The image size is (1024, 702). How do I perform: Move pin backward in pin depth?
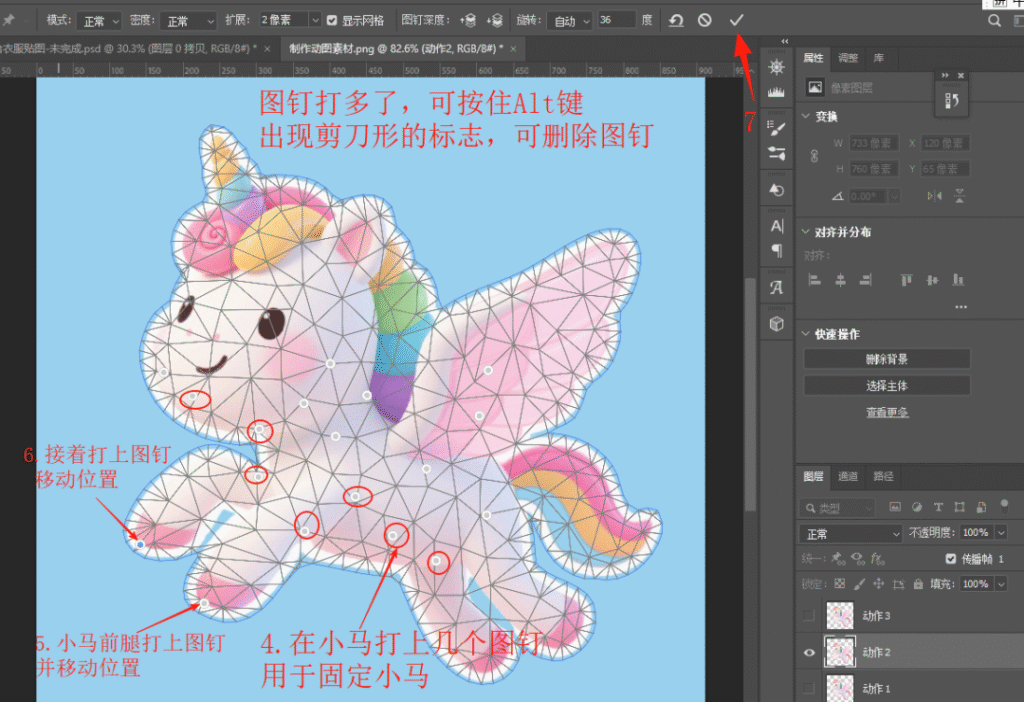click(494, 20)
